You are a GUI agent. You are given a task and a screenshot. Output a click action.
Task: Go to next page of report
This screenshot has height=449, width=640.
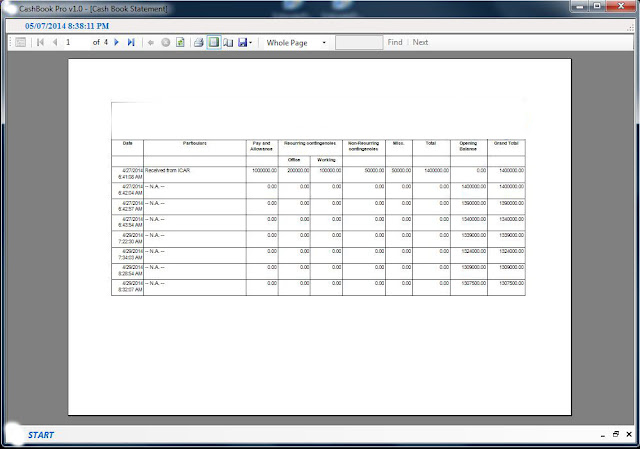pos(116,42)
